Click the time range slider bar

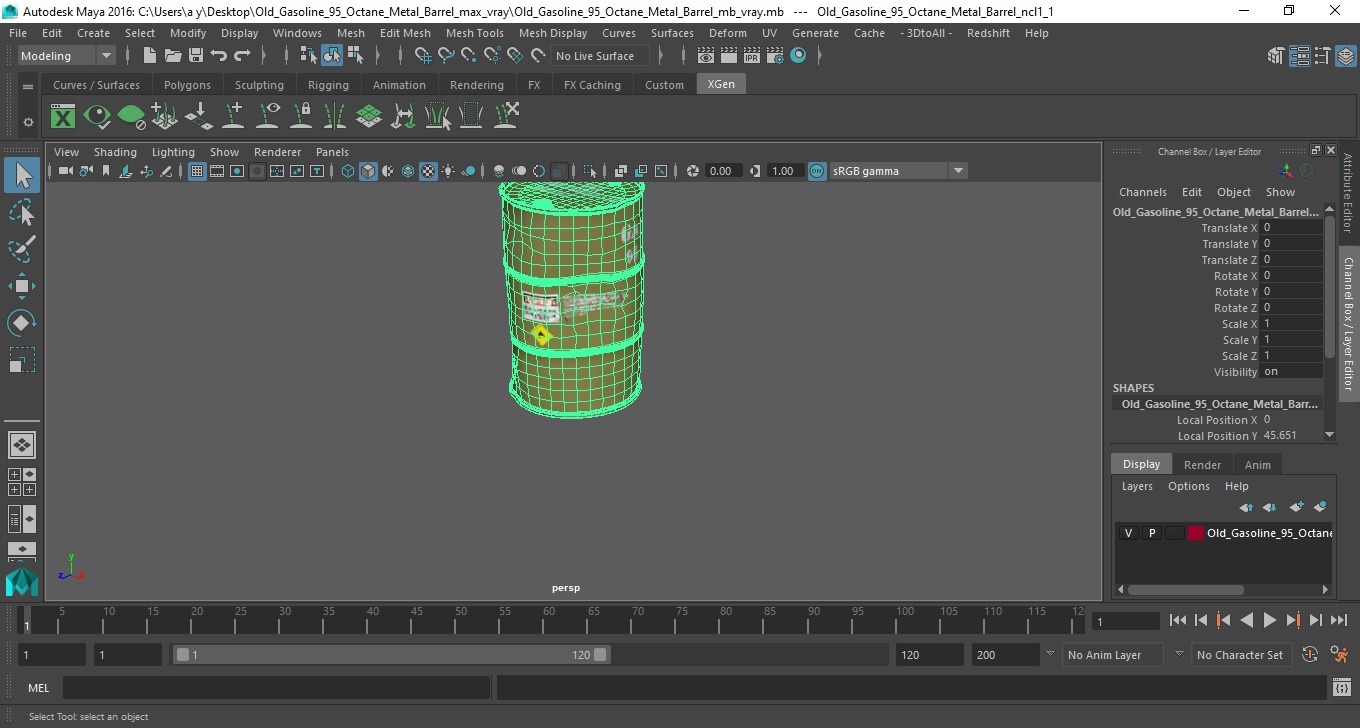pyautogui.click(x=391, y=655)
